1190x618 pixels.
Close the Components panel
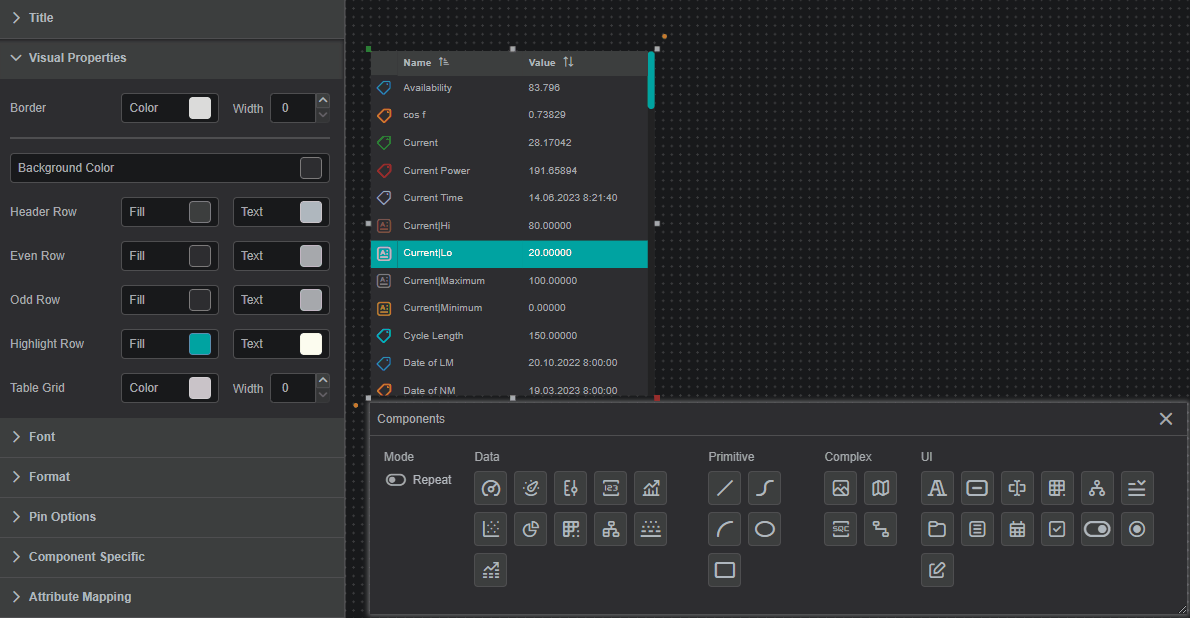pyautogui.click(x=1166, y=419)
